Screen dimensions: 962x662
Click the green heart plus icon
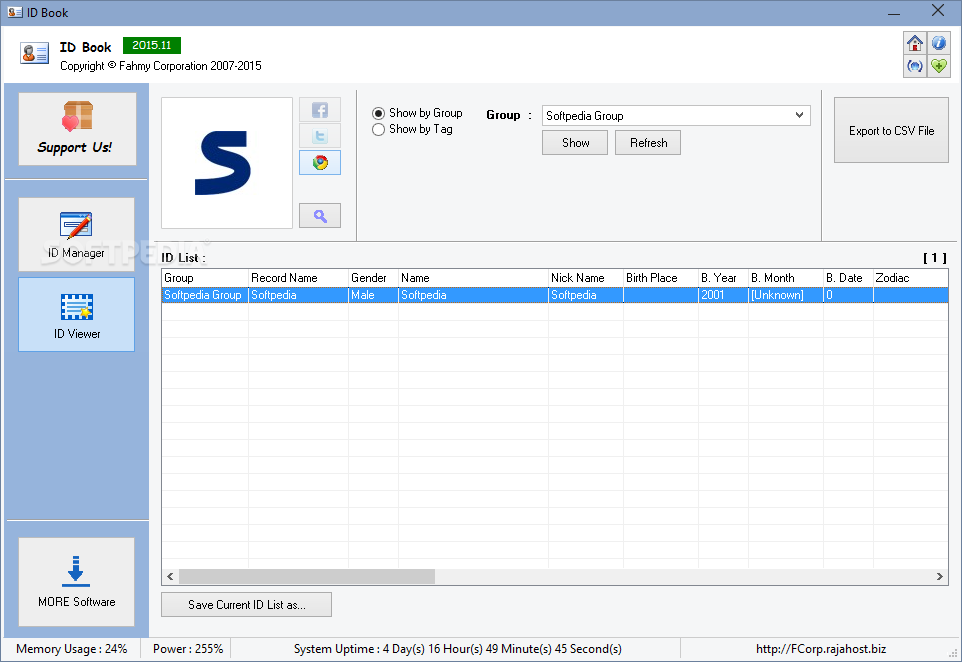939,66
